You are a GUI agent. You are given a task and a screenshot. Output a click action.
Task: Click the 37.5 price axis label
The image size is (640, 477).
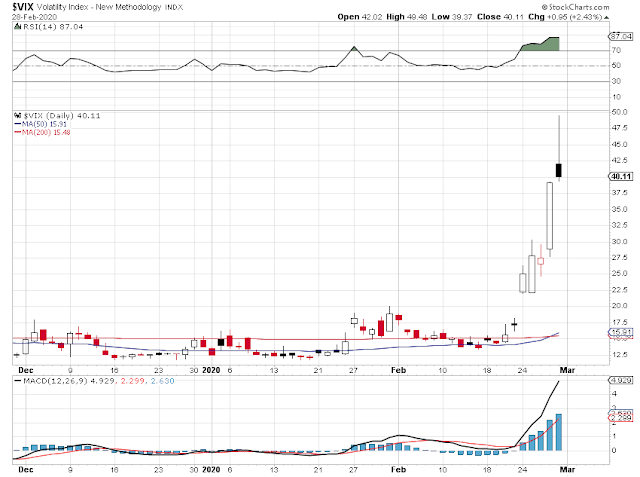(619, 192)
